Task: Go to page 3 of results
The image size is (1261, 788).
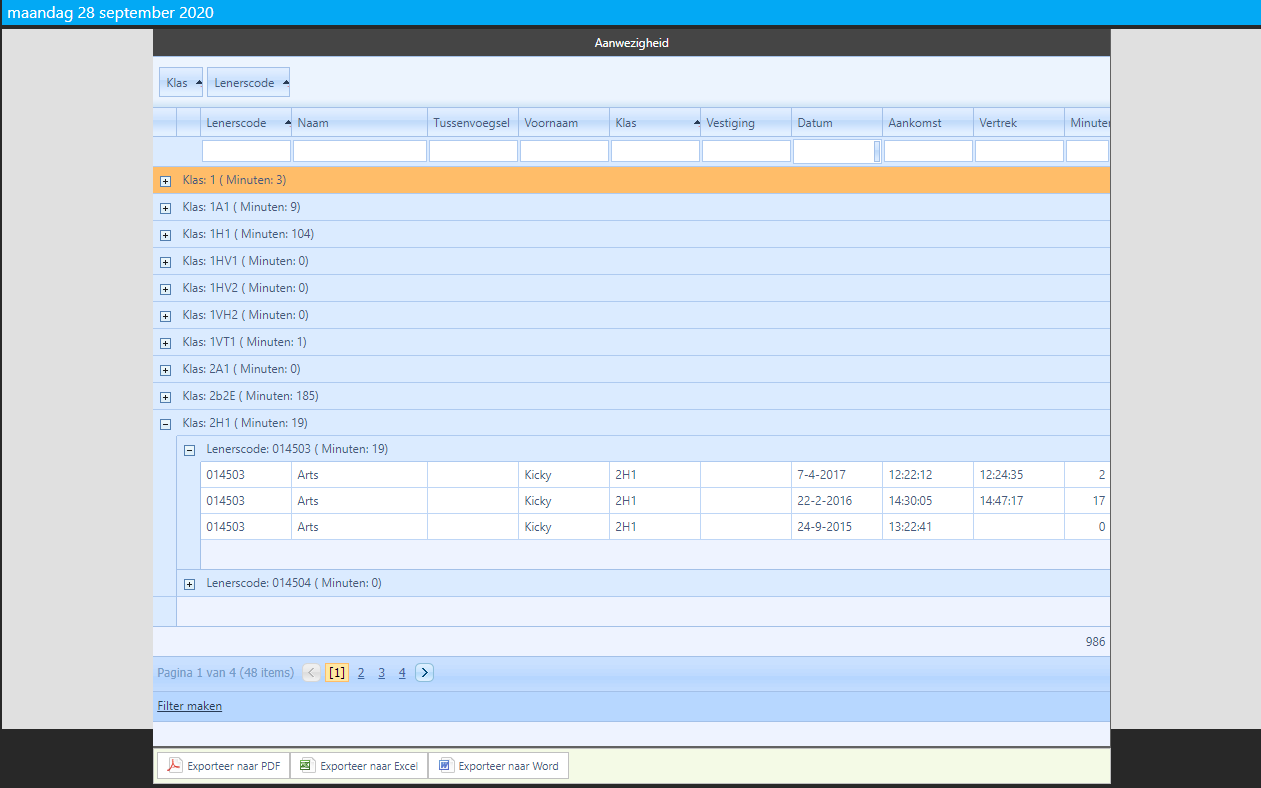Action: click(x=381, y=673)
